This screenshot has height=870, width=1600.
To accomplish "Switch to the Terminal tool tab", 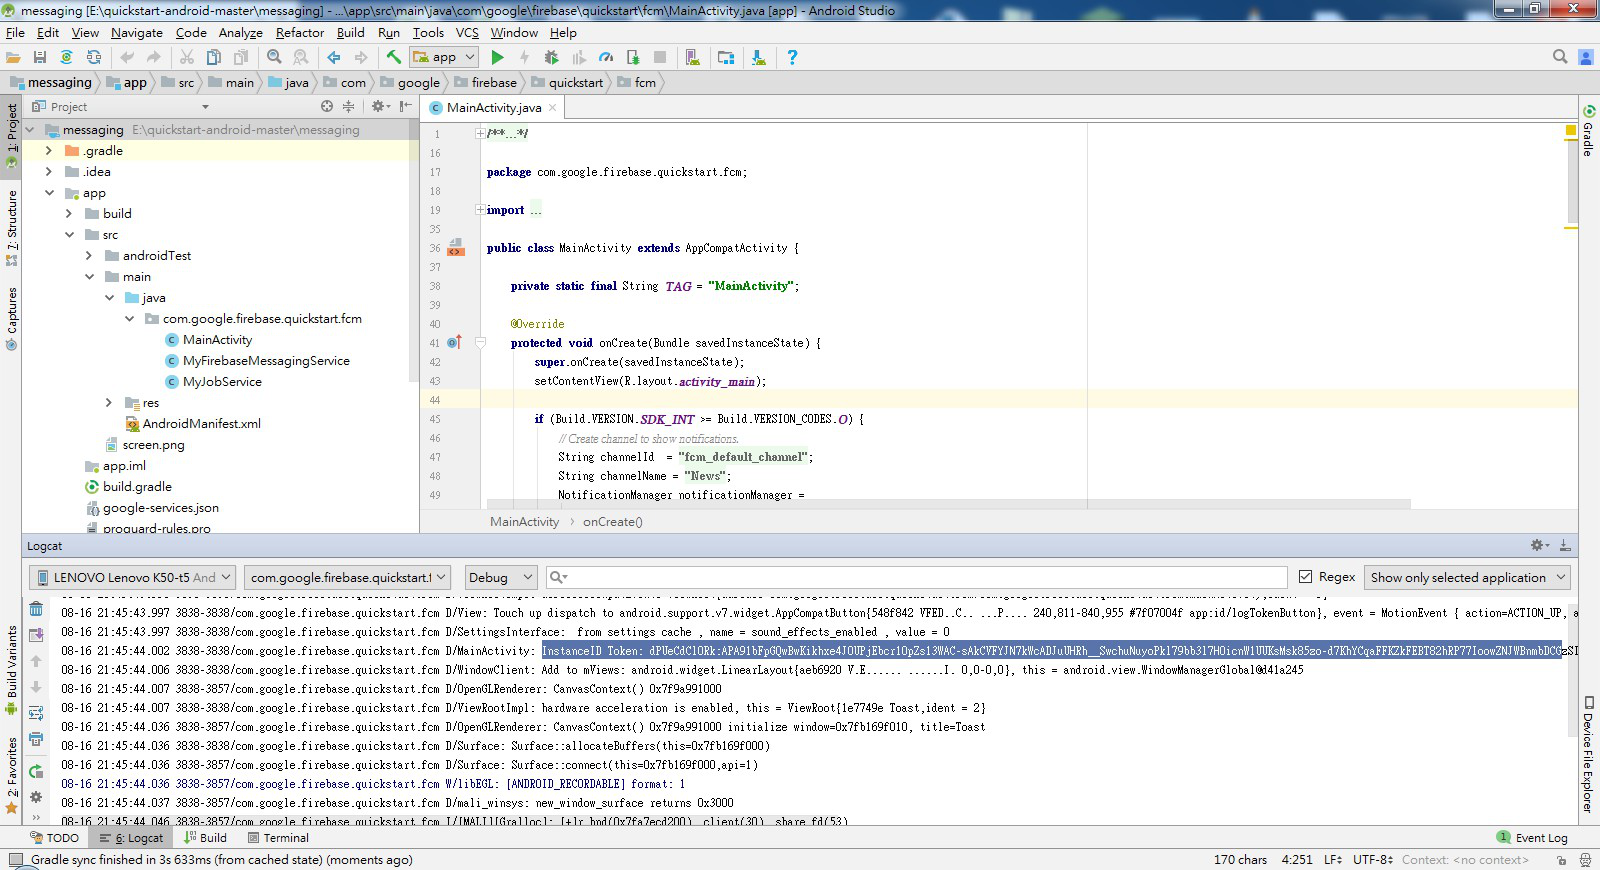I will coord(278,838).
